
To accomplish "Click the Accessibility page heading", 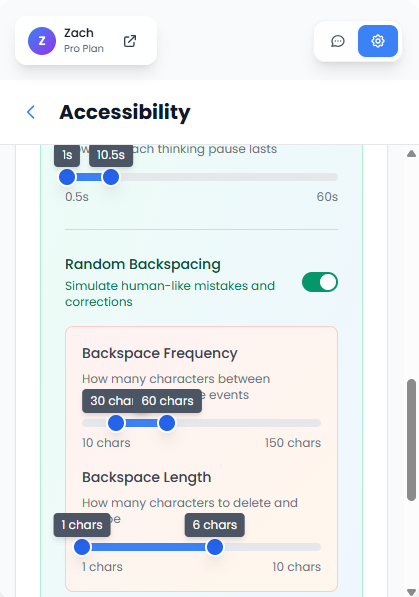I will click(x=125, y=112).
